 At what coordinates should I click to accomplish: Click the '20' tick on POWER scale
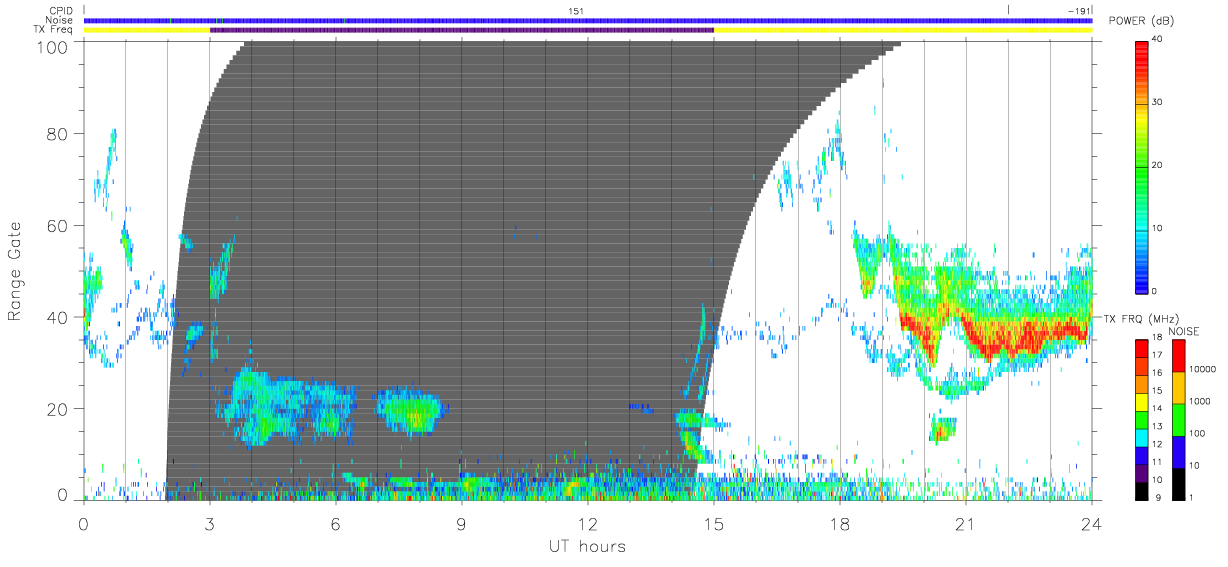coord(1159,166)
